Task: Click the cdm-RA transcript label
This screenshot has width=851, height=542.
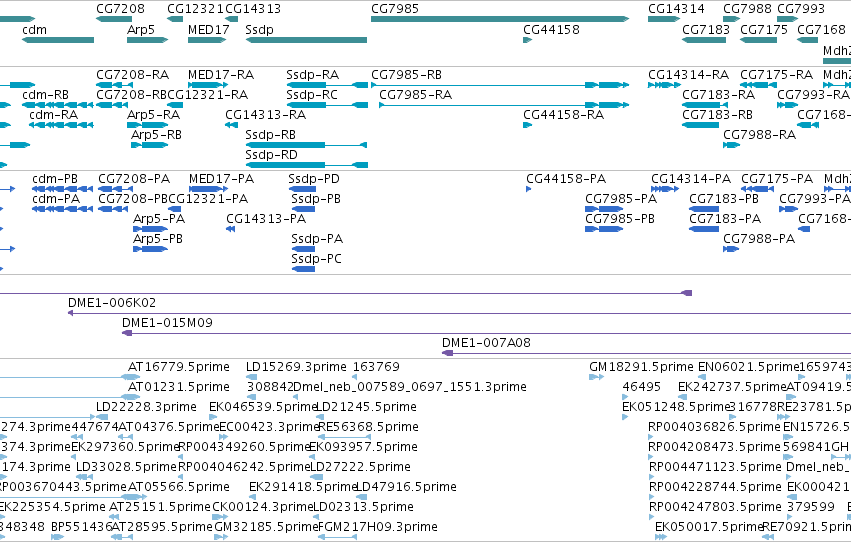Action: point(53,114)
